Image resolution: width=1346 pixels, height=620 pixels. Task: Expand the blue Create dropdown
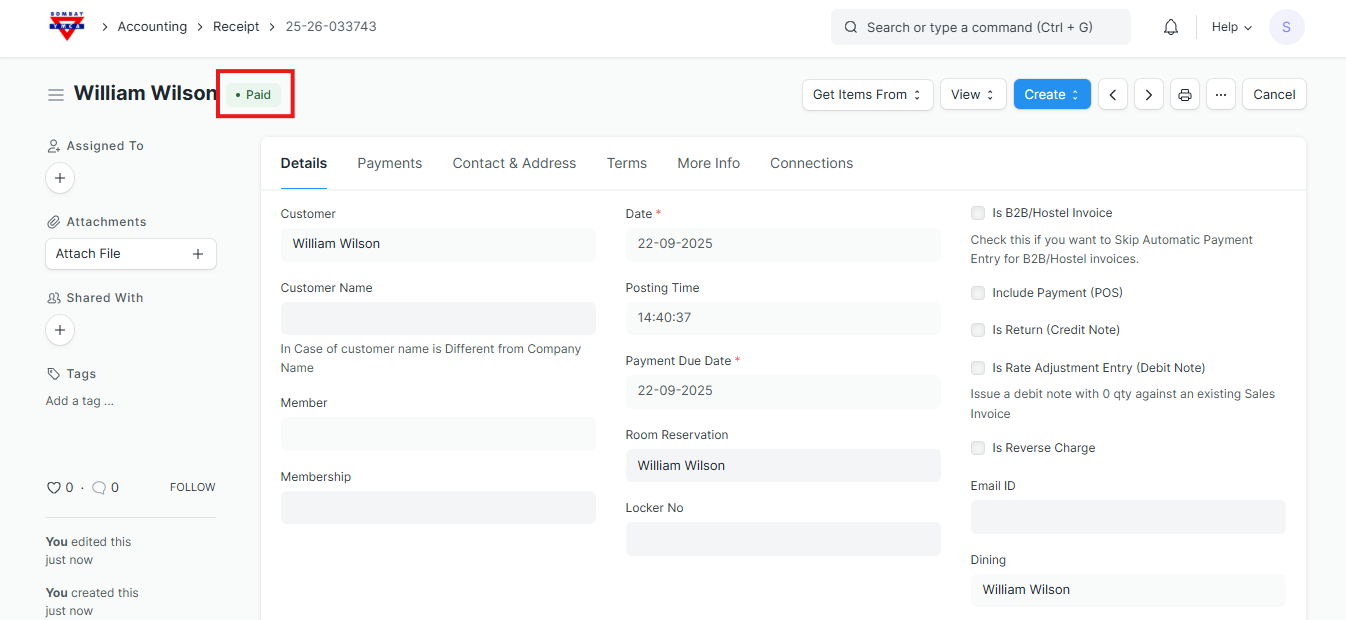[1051, 95]
